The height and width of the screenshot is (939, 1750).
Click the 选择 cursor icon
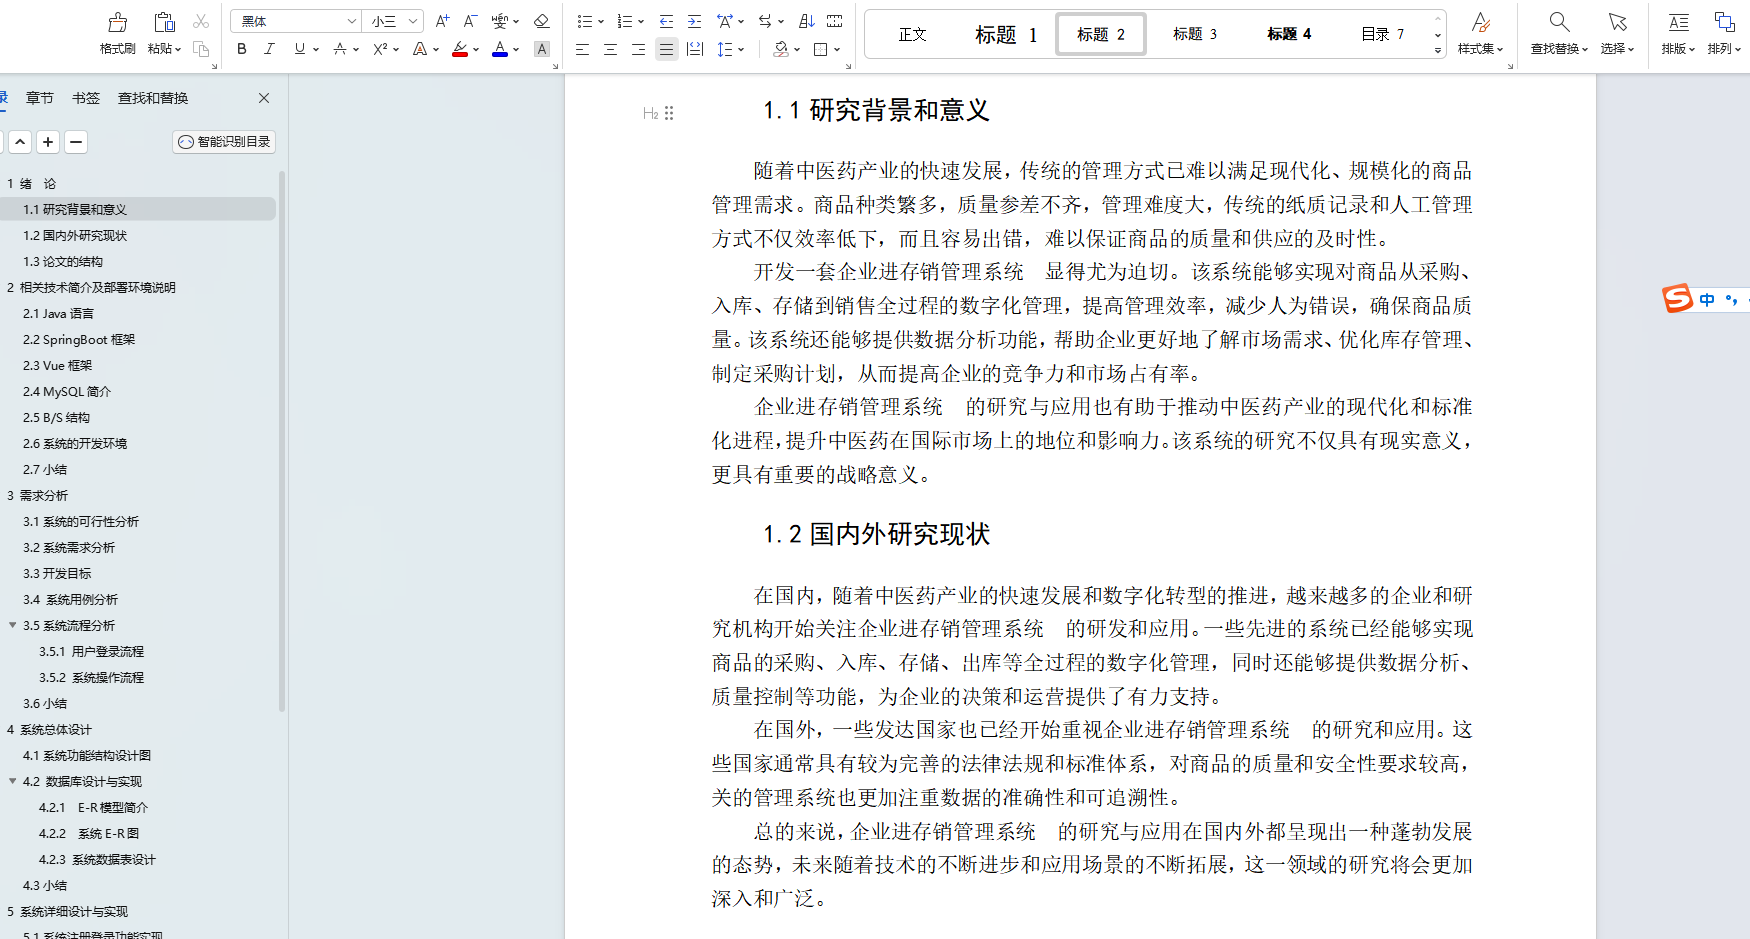tap(1617, 22)
